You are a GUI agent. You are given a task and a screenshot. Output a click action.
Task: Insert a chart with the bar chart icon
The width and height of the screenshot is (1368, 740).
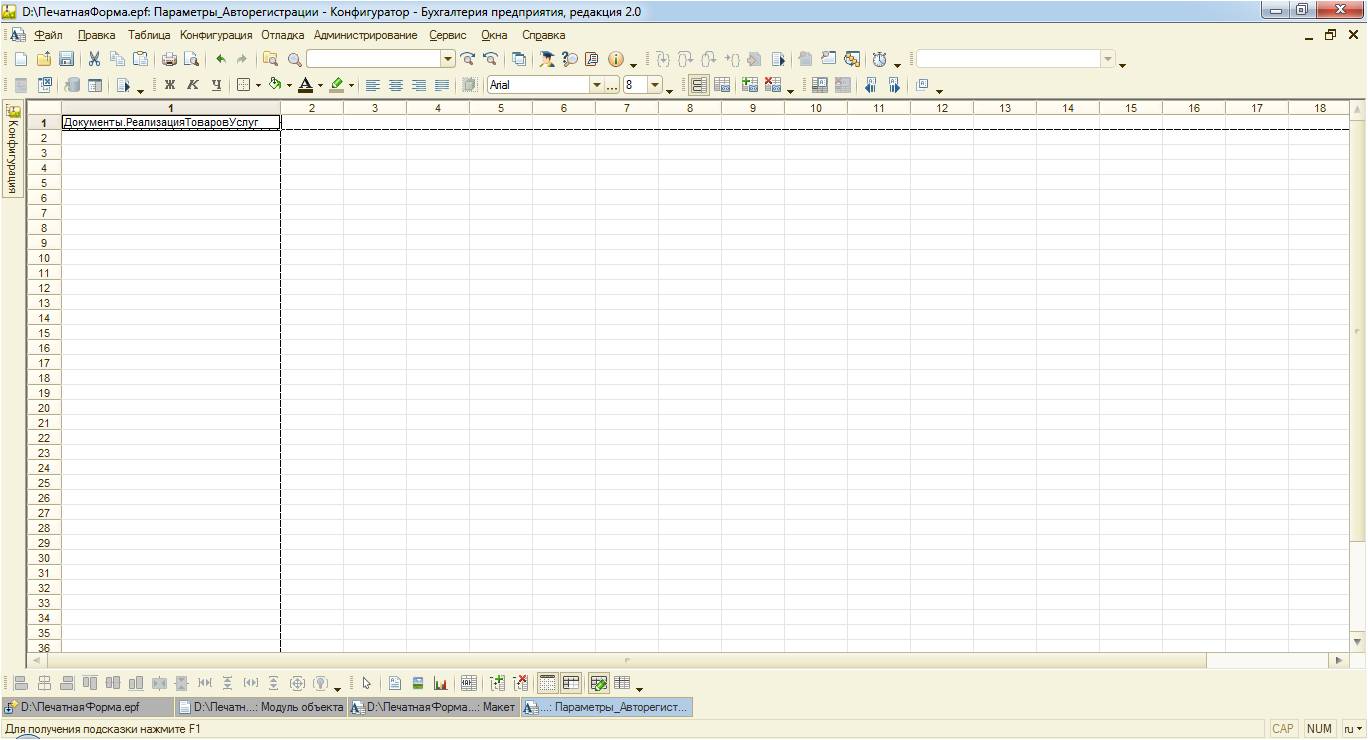point(440,684)
